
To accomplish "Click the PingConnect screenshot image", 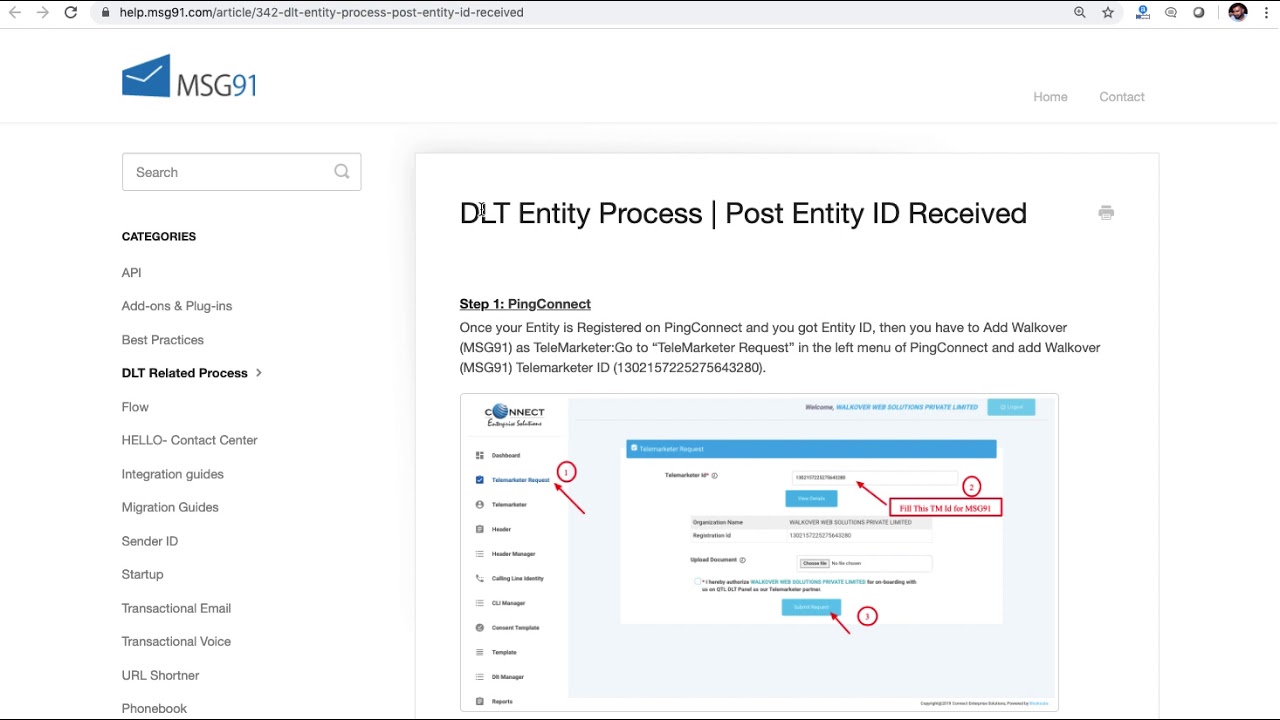I will (x=759, y=552).
